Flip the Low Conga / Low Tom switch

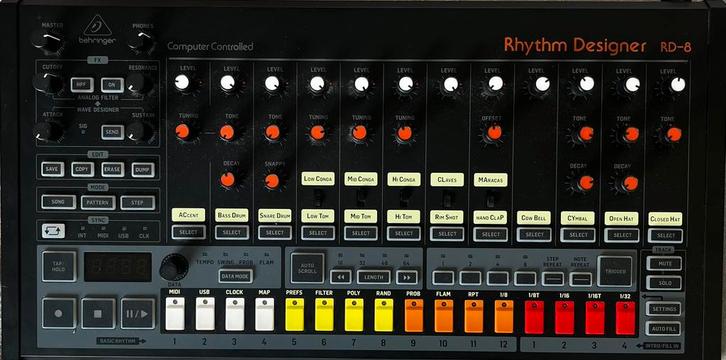click(318, 199)
